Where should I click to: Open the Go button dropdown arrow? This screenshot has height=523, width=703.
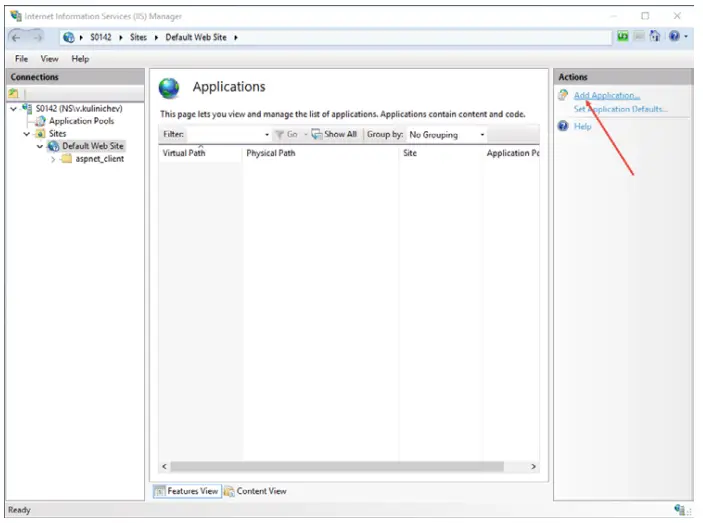pos(305,134)
